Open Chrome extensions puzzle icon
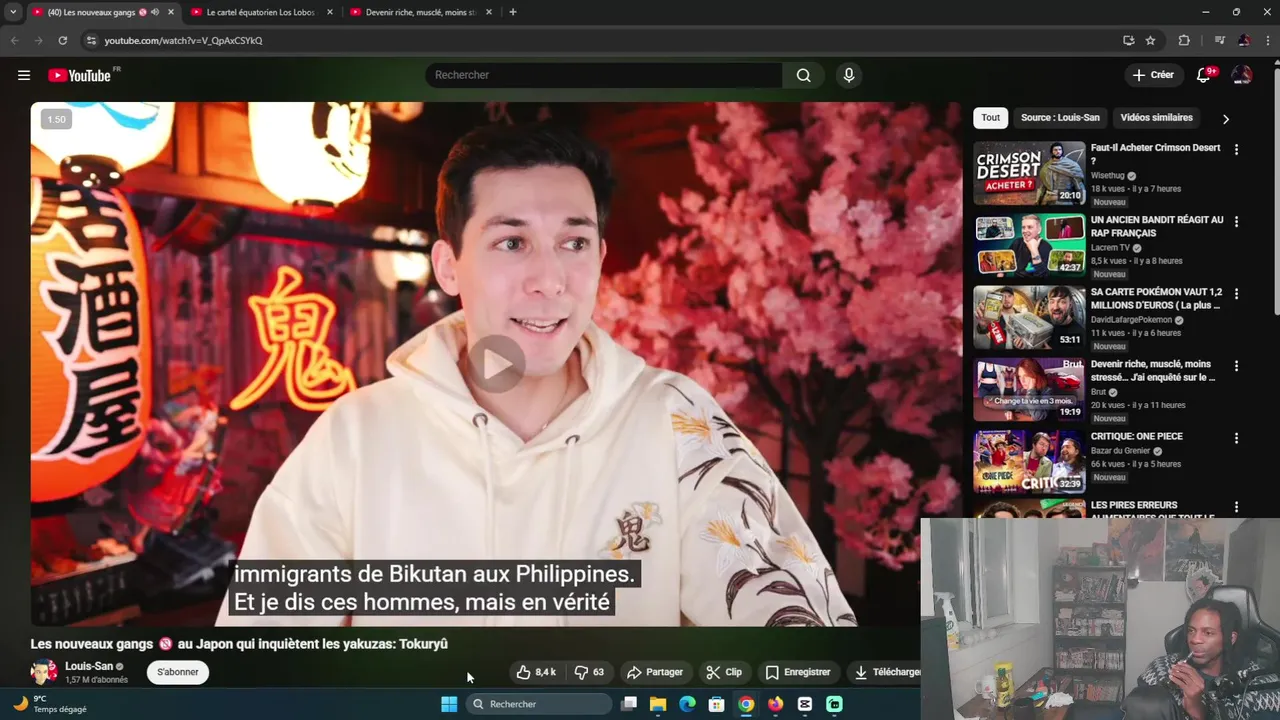The width and height of the screenshot is (1280, 720). click(x=1184, y=40)
